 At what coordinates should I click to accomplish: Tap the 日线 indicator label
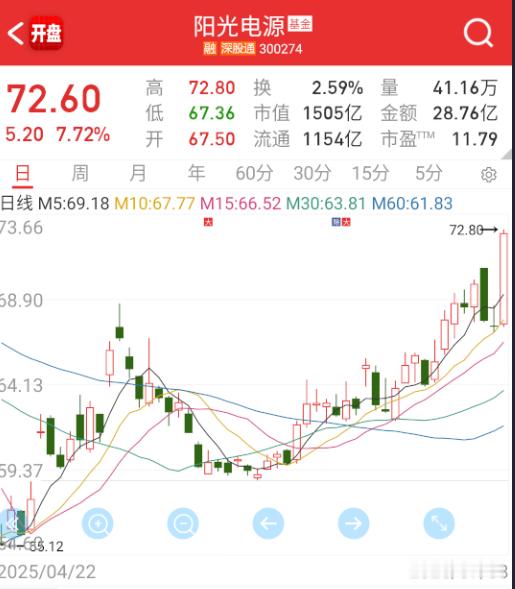17,204
